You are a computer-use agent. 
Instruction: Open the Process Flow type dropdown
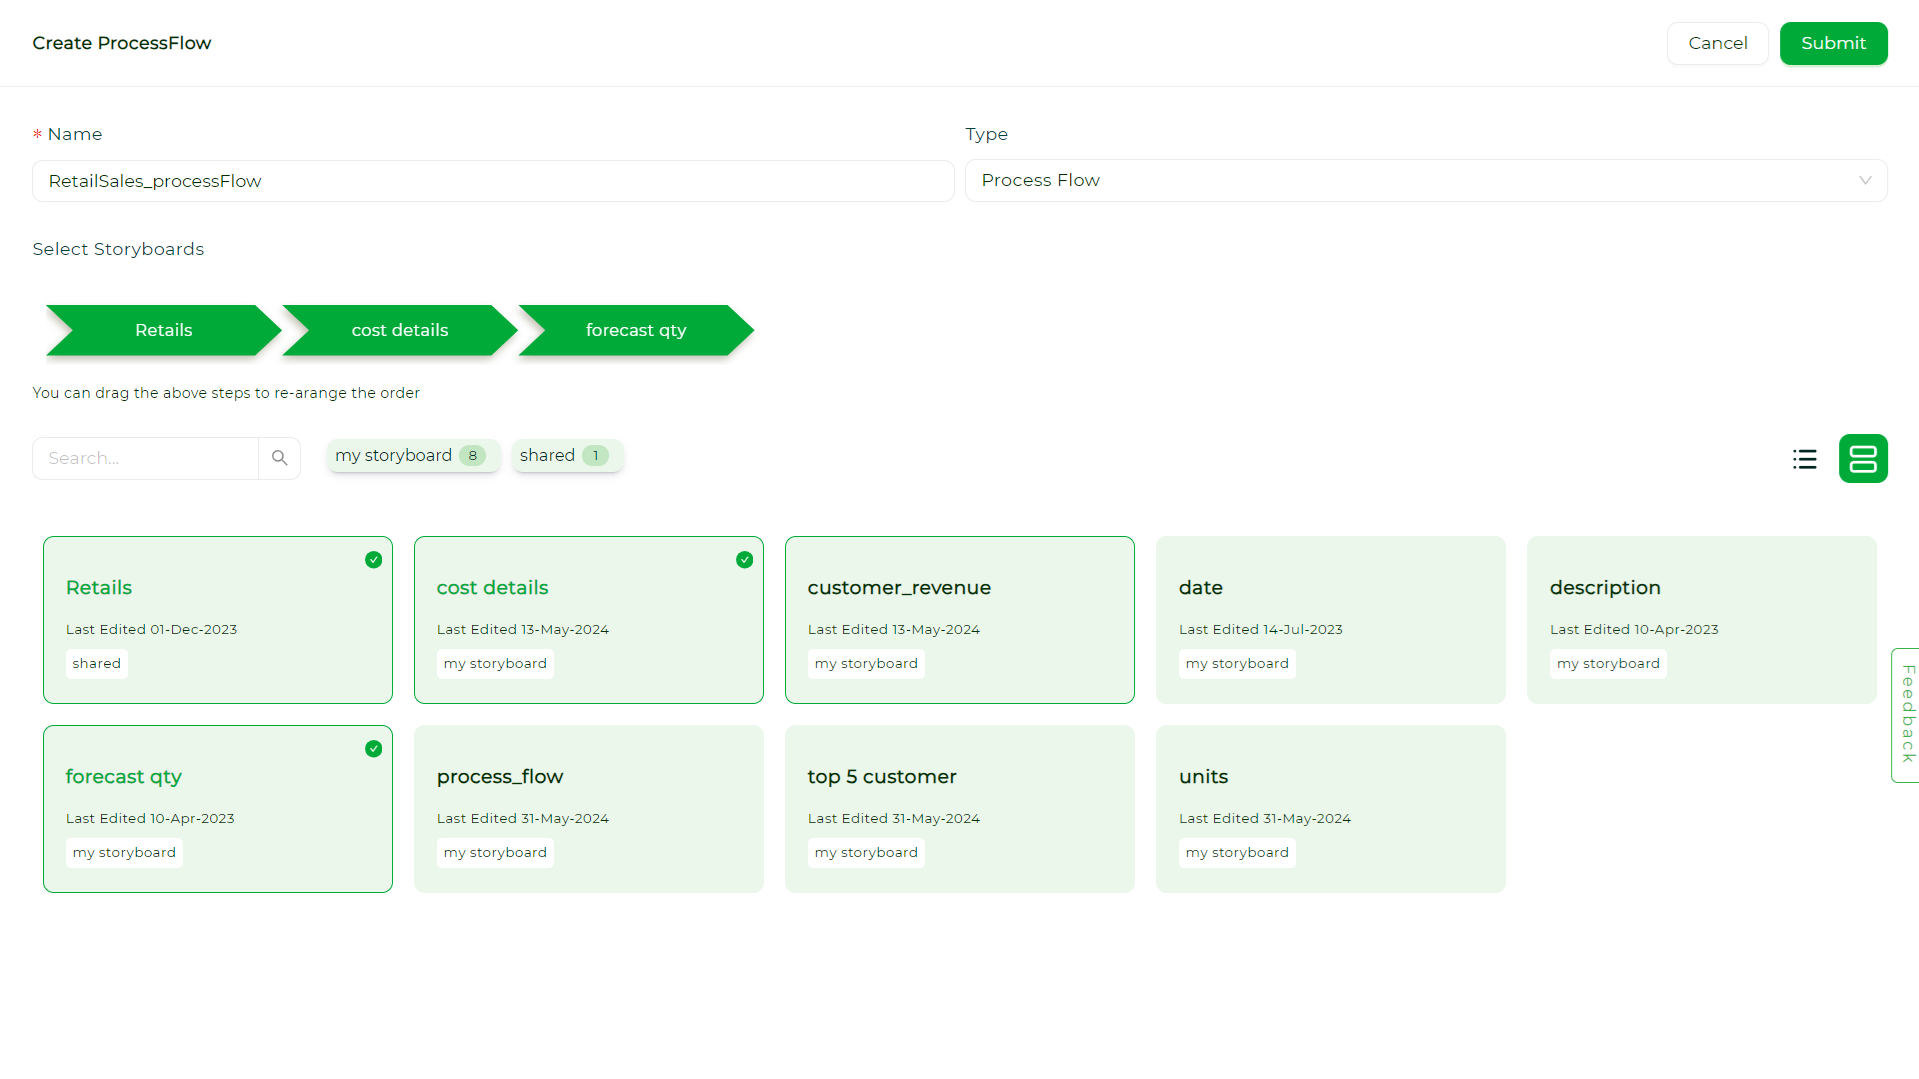click(x=1426, y=181)
